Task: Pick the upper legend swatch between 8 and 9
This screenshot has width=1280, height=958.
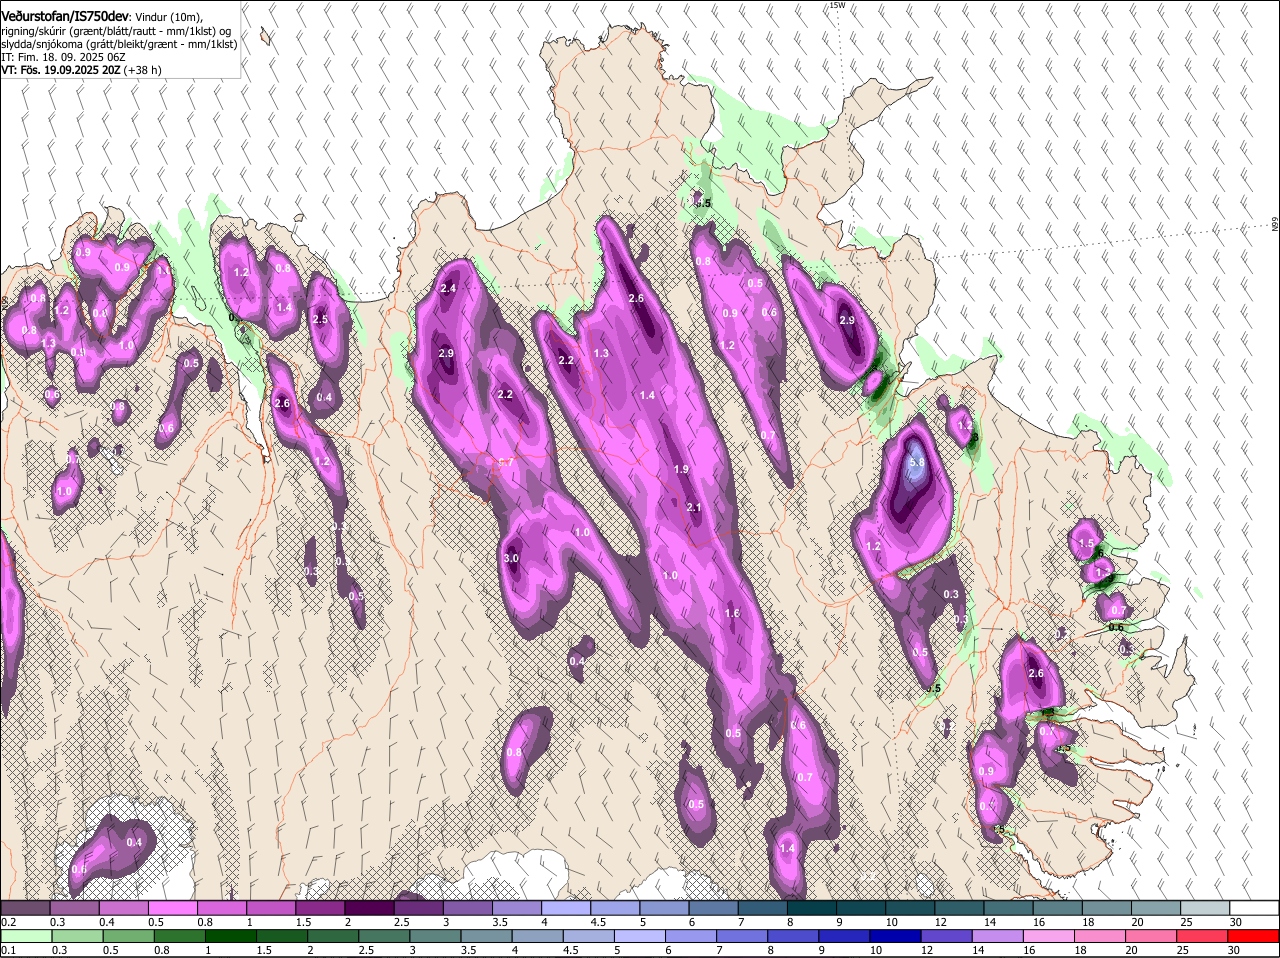Action: tap(812, 907)
